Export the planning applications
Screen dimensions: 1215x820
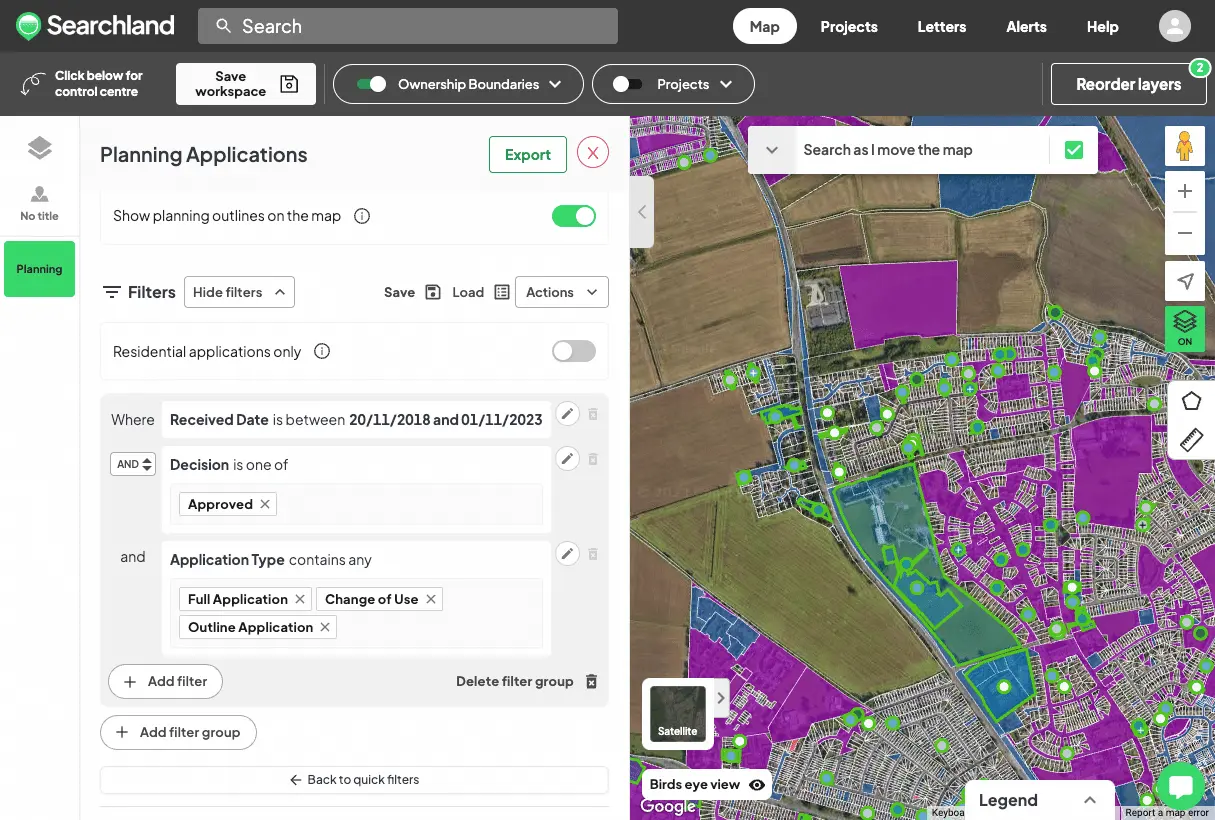coord(527,155)
